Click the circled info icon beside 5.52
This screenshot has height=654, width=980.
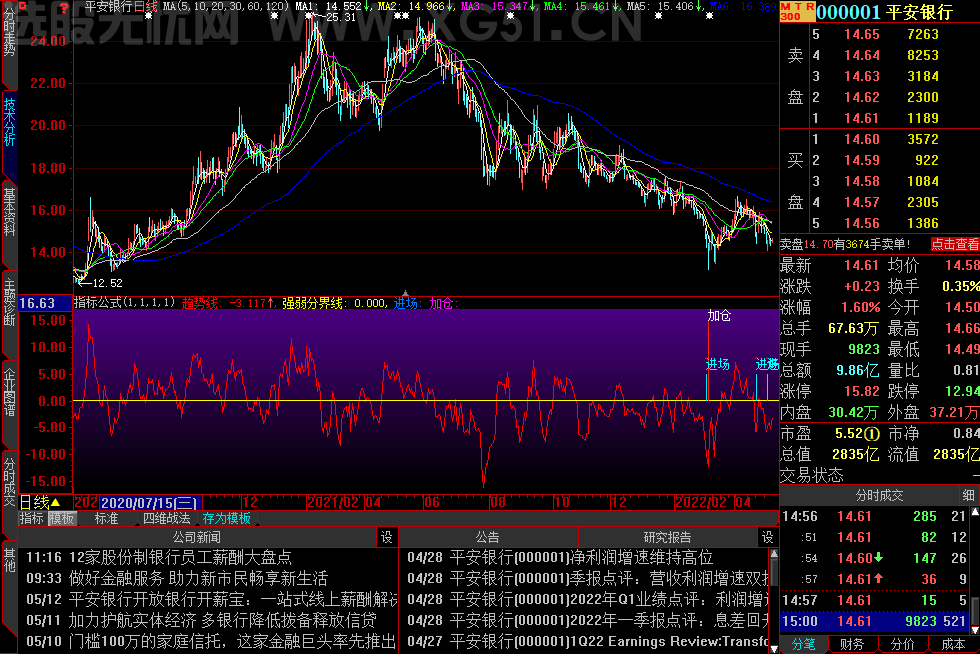pos(872,433)
